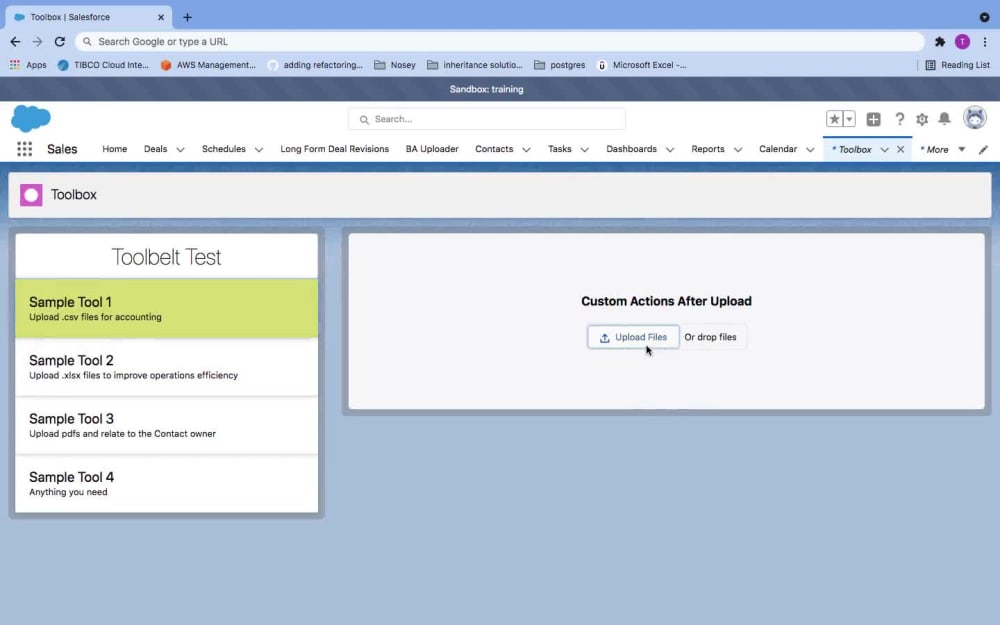Open the Apps bookmarks shortcut
This screenshot has height=625, width=1000.
click(28, 65)
